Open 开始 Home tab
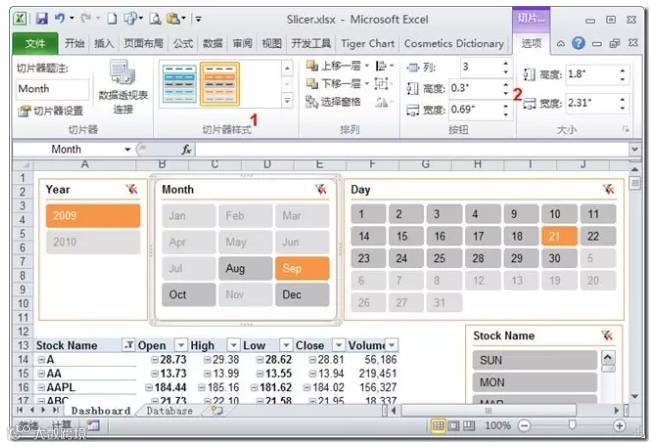 click(x=74, y=43)
